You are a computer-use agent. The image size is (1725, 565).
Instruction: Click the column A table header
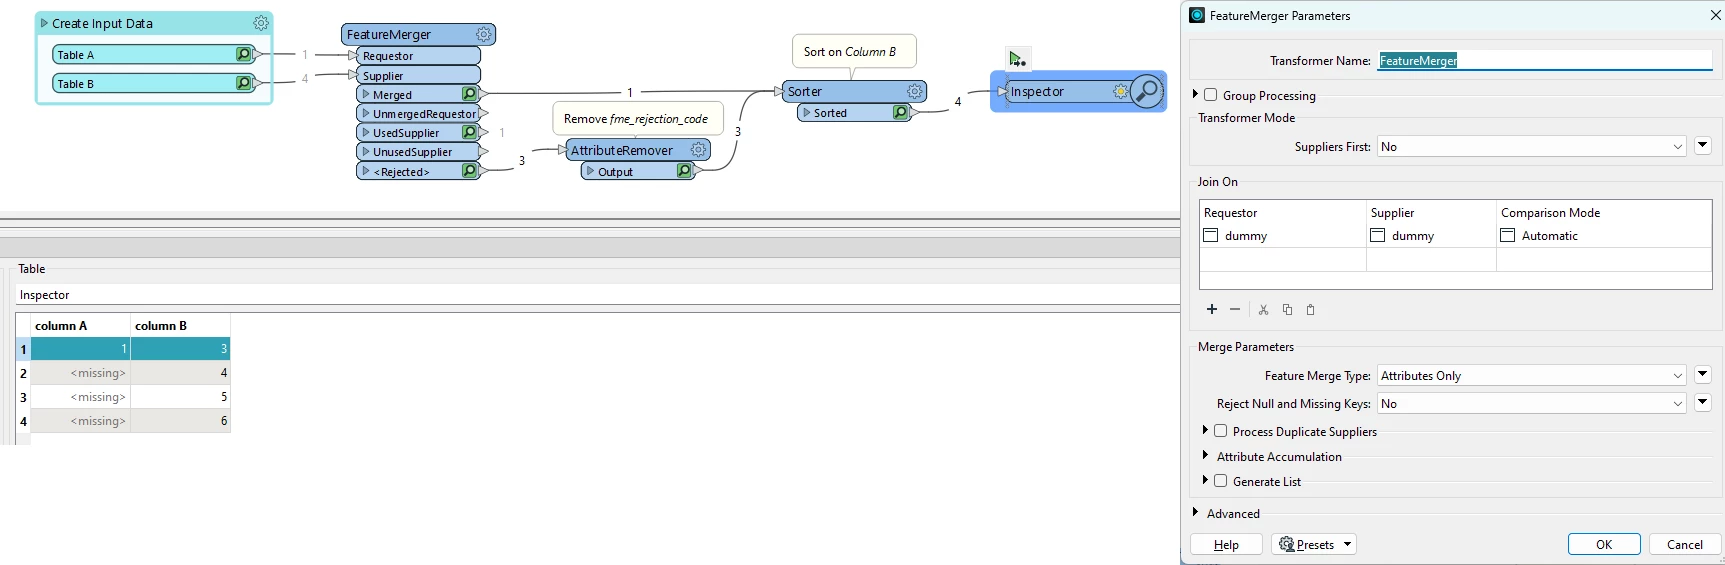click(81, 326)
